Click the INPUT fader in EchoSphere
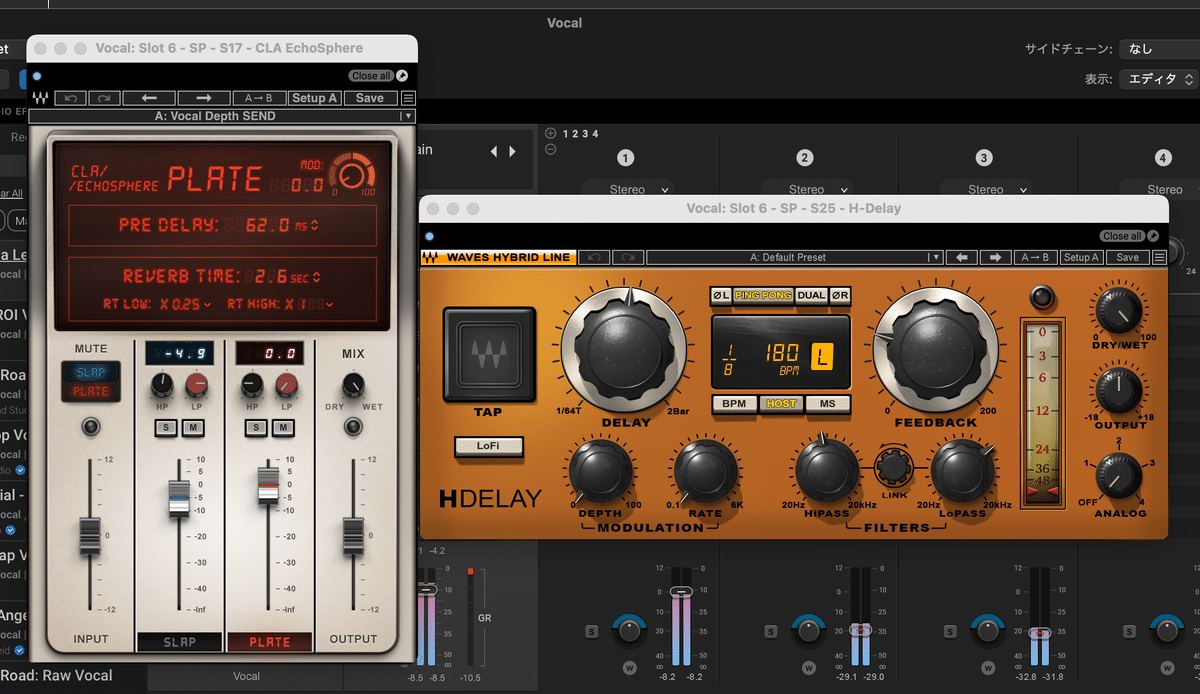Screen dimensions: 1200x694 [x=92, y=535]
